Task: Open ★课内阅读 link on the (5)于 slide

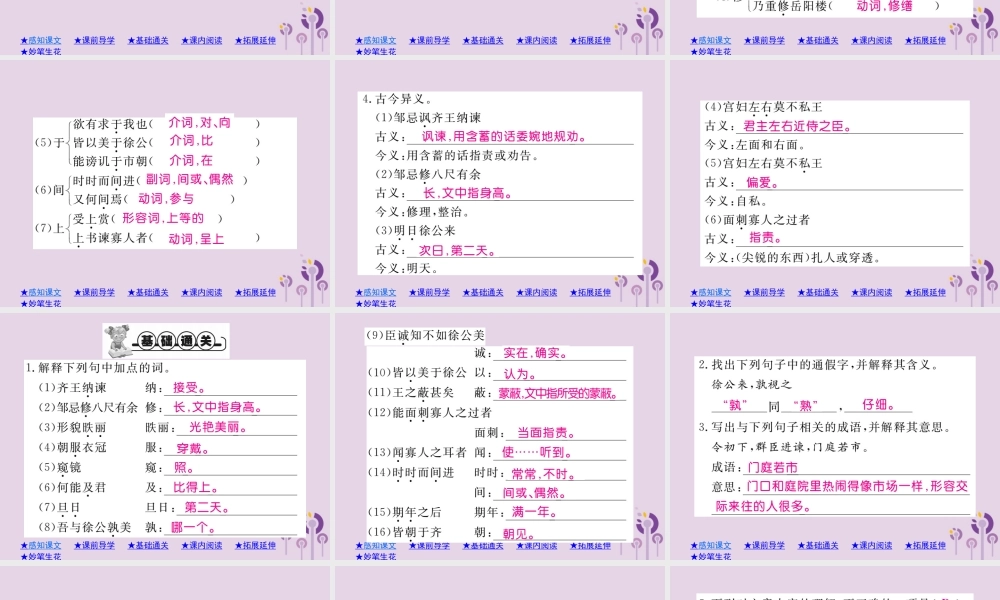Action: point(202,293)
